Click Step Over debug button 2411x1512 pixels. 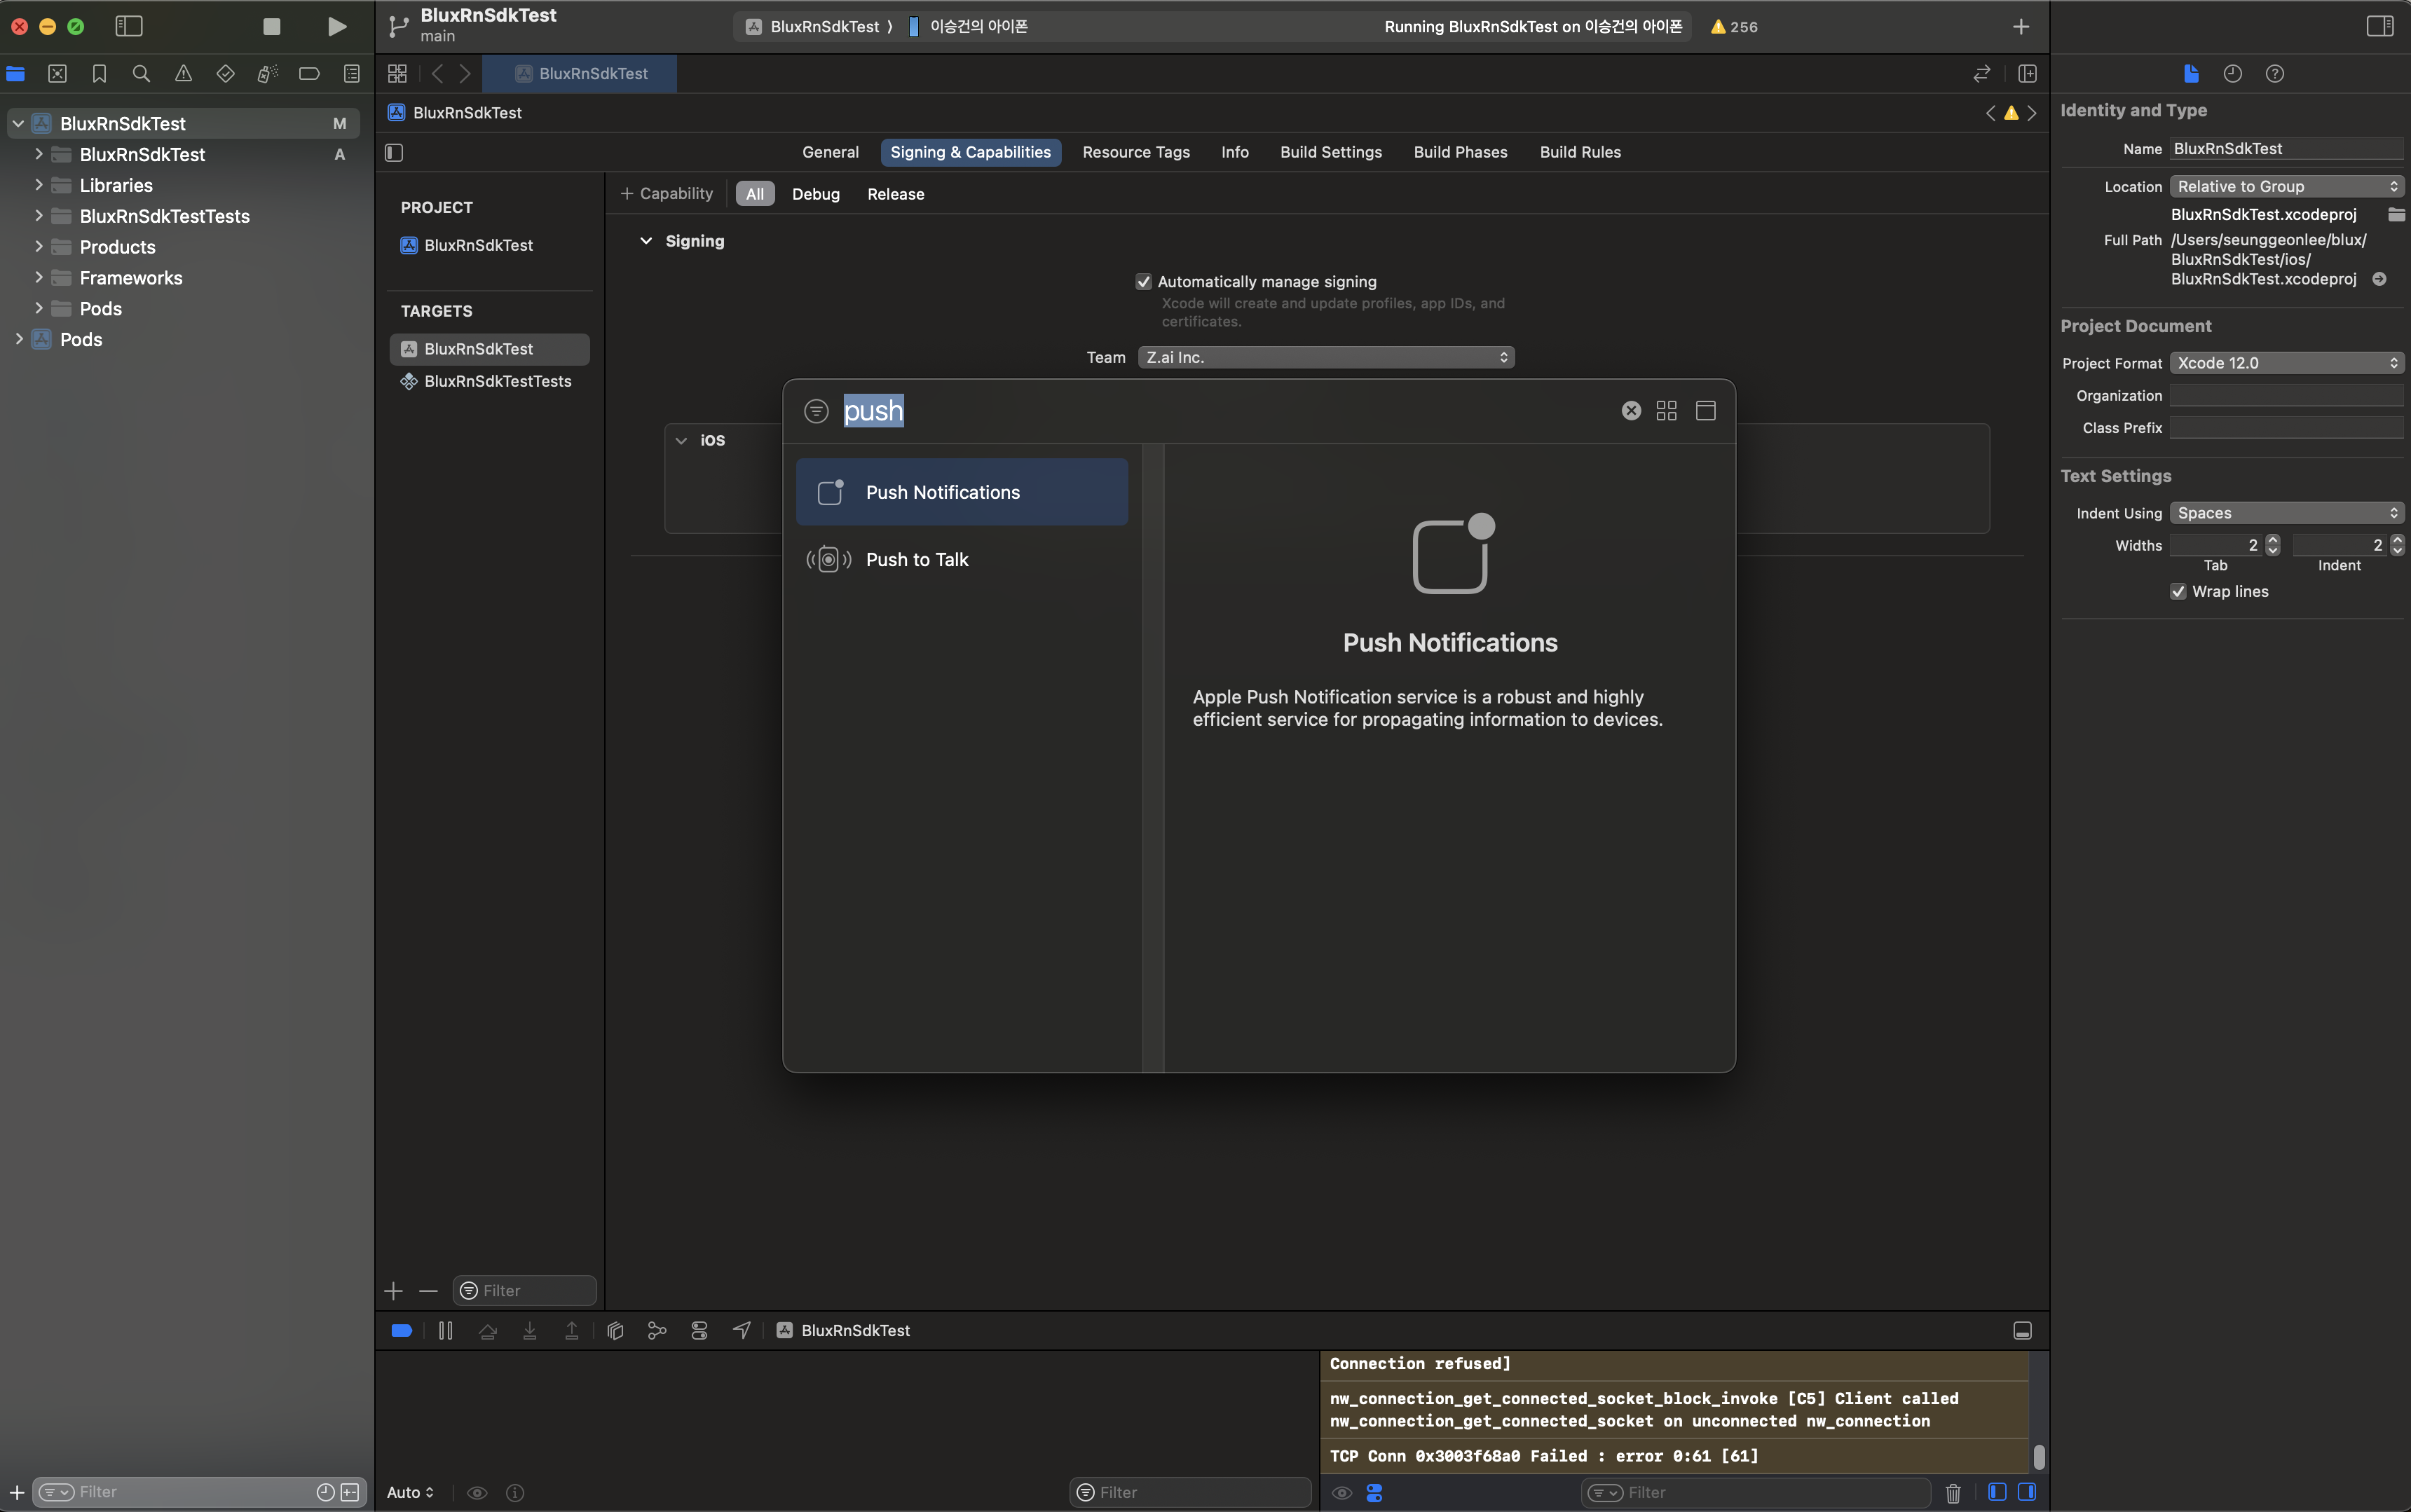[x=488, y=1331]
